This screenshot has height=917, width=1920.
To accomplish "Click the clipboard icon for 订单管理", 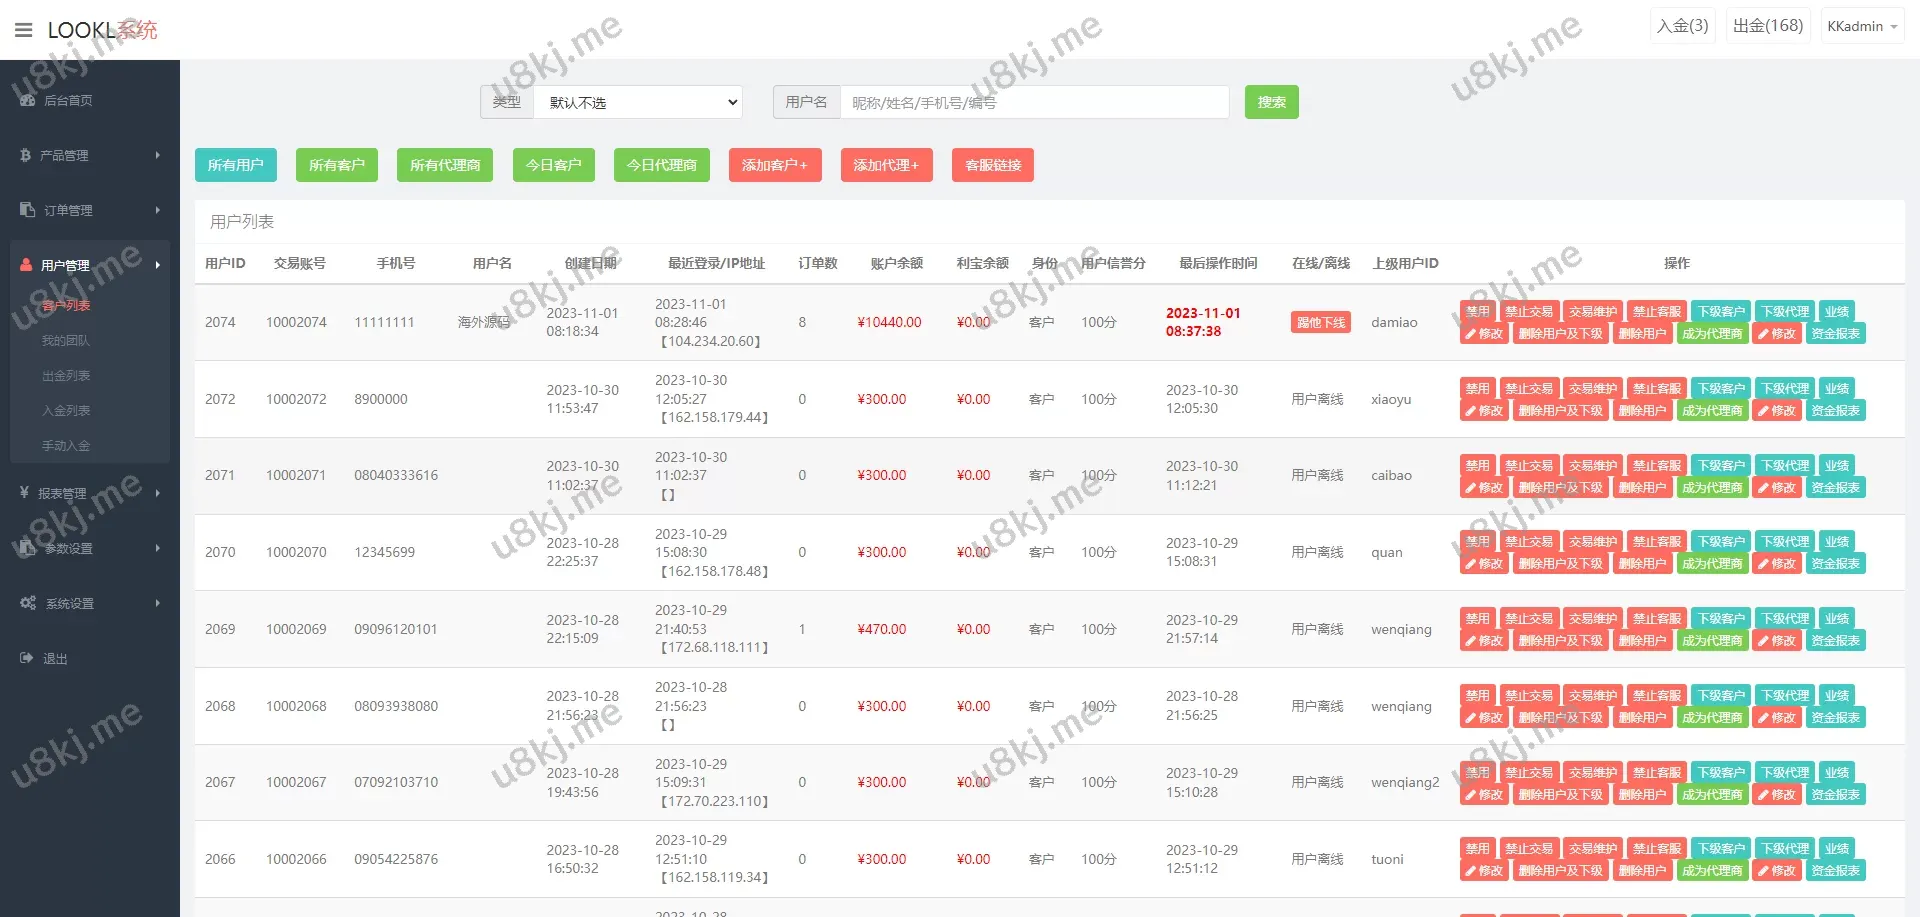I will pyautogui.click(x=28, y=210).
